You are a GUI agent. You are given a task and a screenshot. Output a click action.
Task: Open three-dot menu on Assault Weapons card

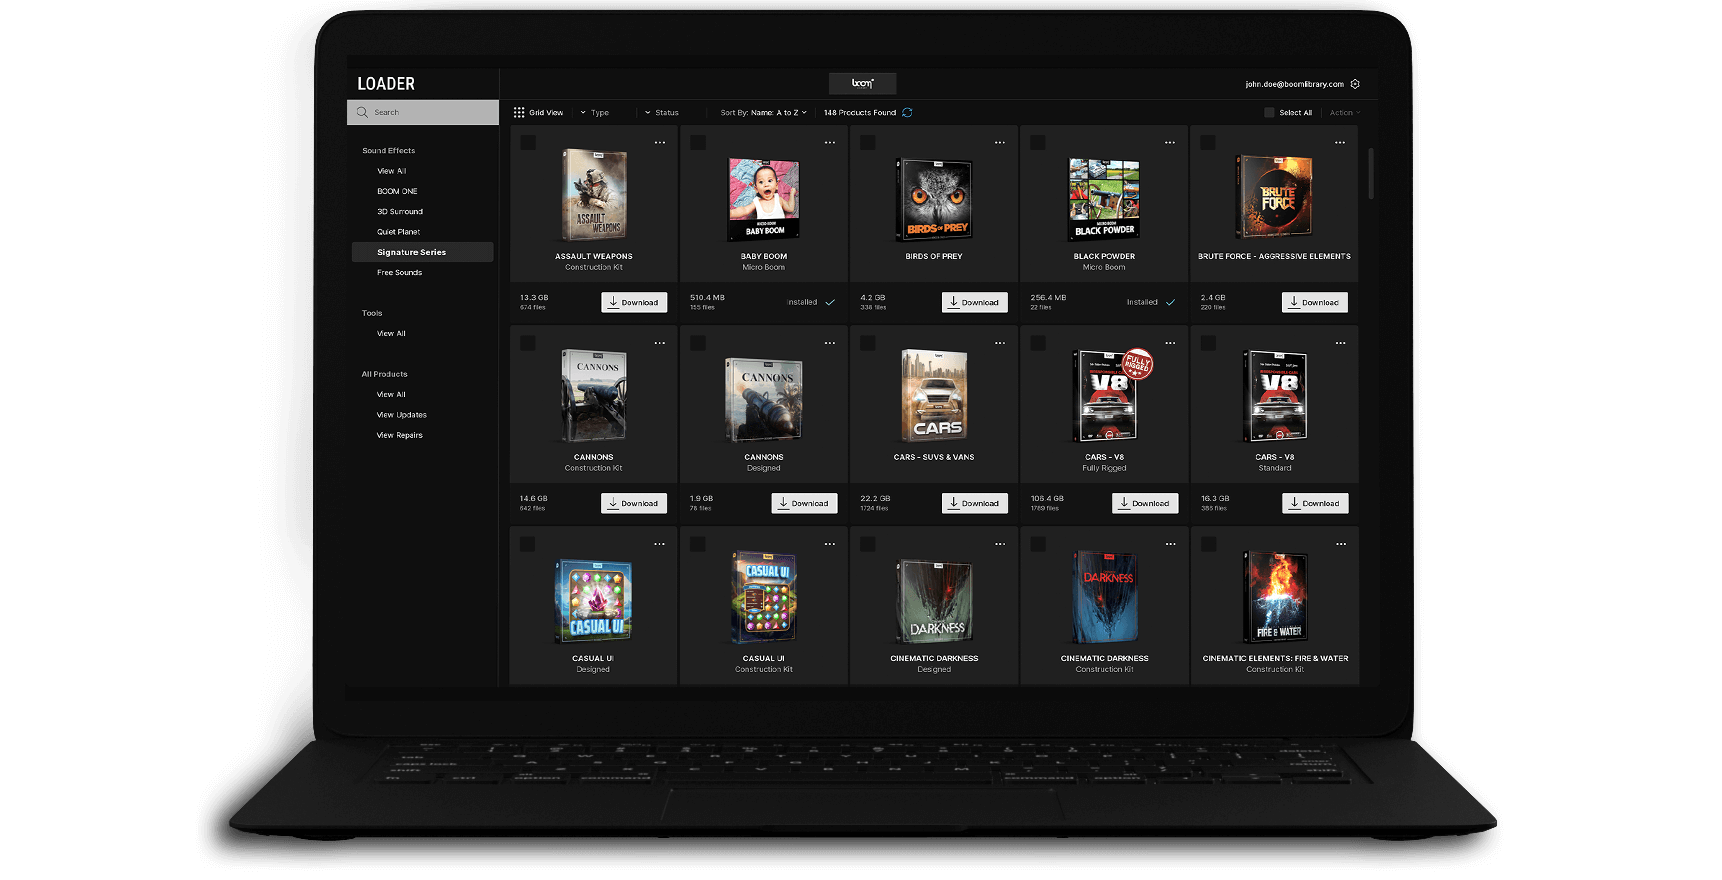660,143
